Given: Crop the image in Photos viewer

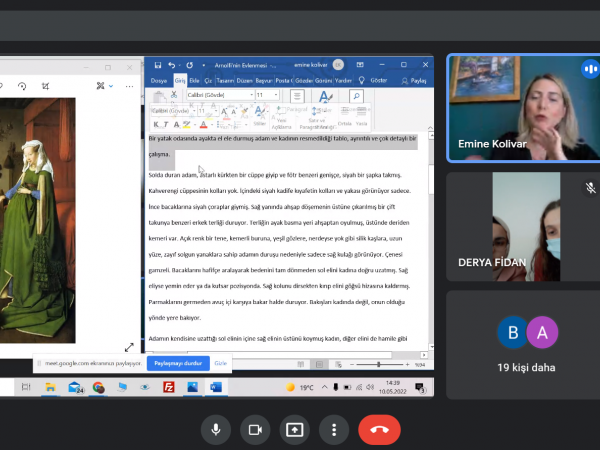Looking at the screenshot, I should coord(46,86).
